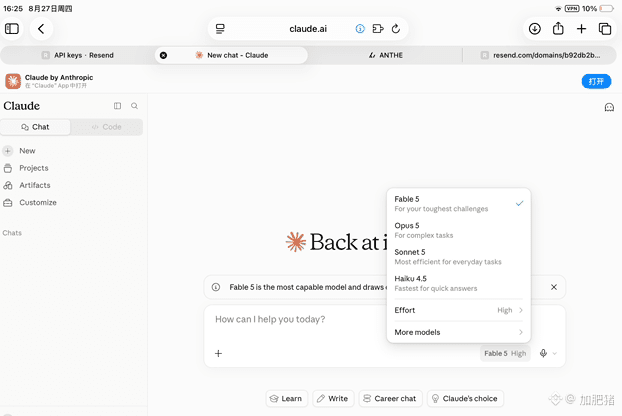Start voice input with the microphone
The height and width of the screenshot is (416, 622).
[x=543, y=353]
